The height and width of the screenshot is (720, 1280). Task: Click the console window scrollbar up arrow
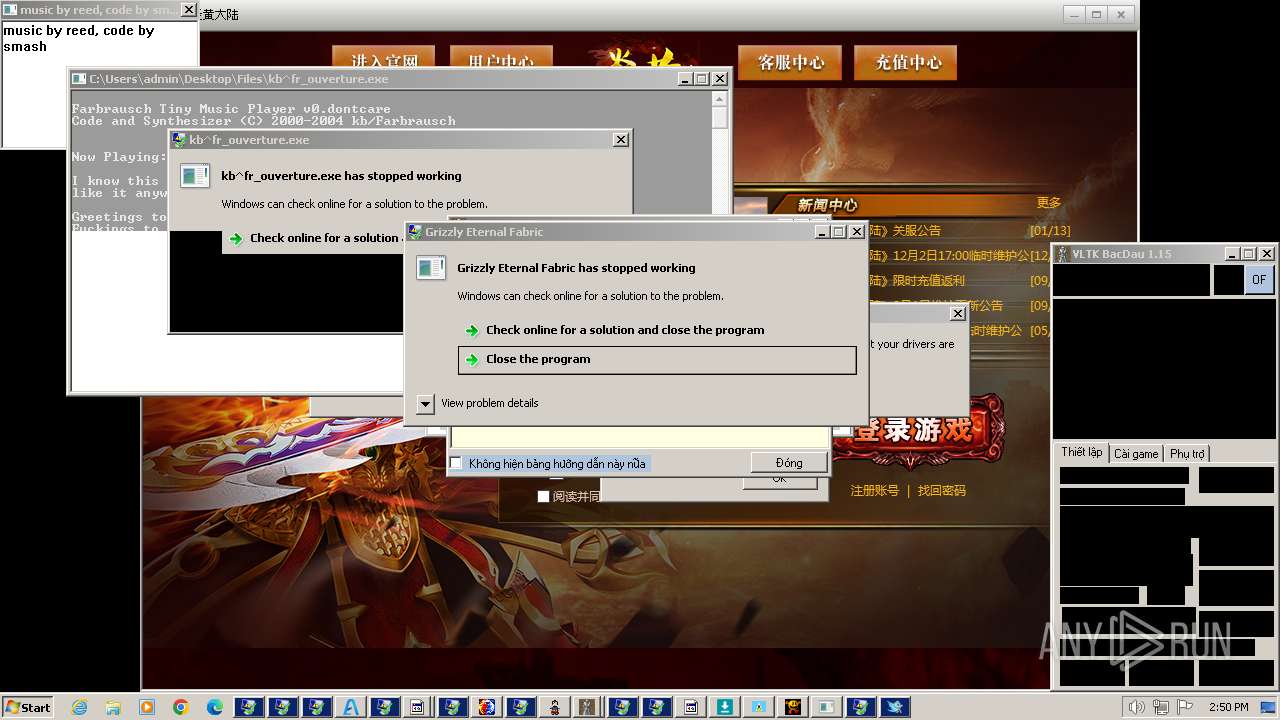tap(719, 98)
